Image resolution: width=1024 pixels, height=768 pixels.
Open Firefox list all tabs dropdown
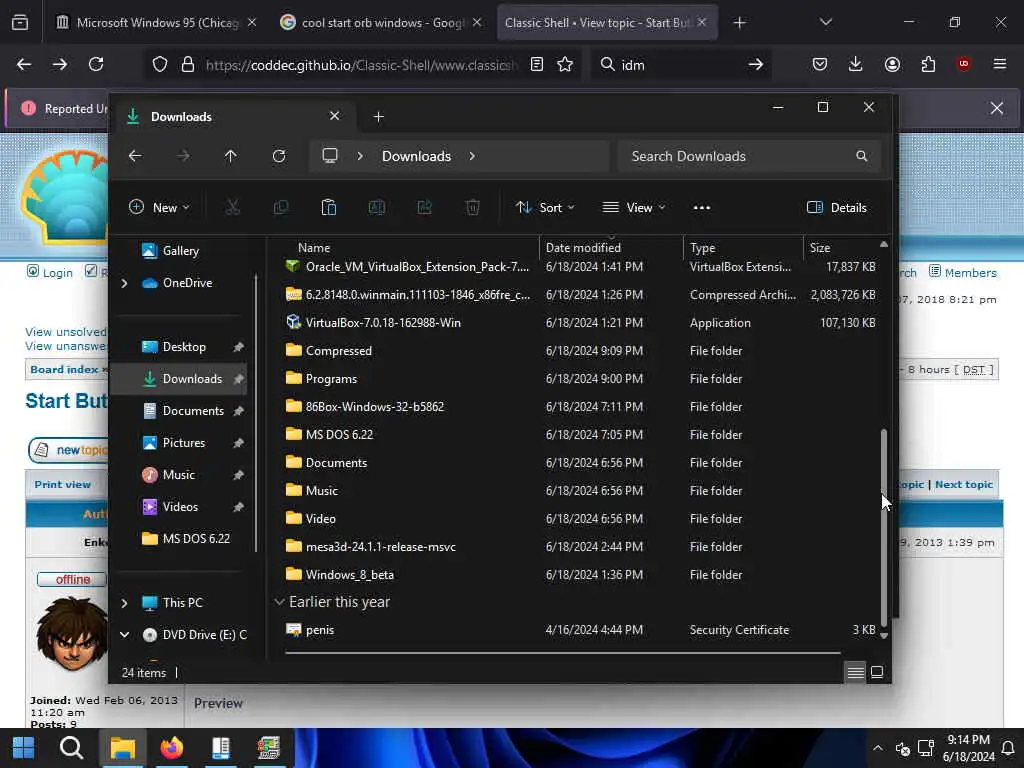tap(825, 22)
